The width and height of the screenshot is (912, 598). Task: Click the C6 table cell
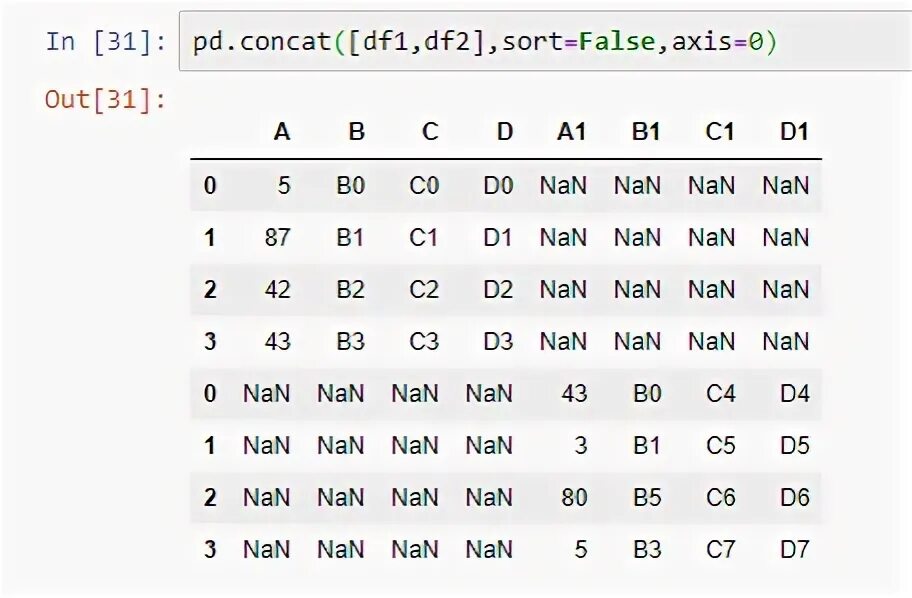tap(721, 497)
